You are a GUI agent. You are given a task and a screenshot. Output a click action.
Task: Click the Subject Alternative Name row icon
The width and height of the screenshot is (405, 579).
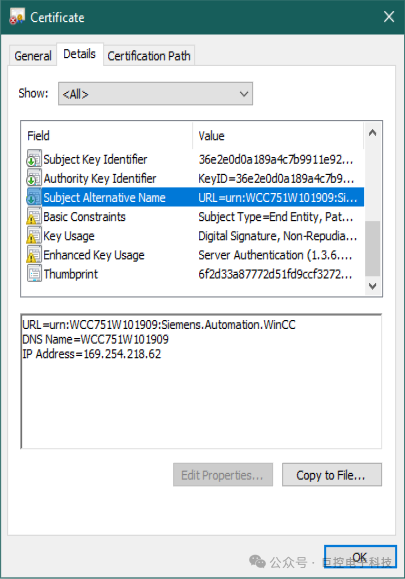coord(34,198)
